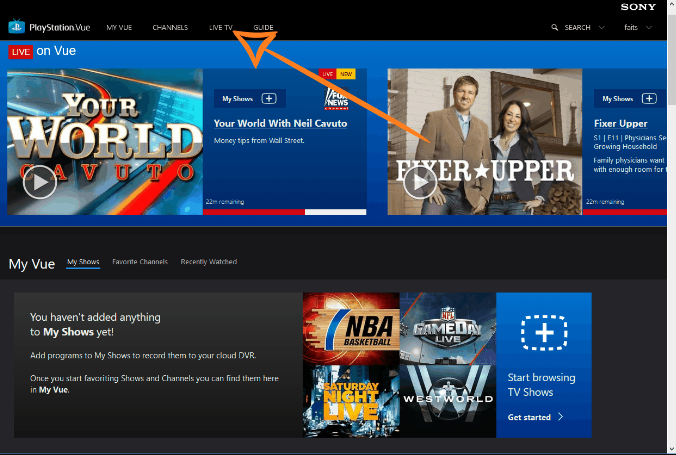
Task: Click the dashed plus browse shows icon
Action: tap(544, 333)
